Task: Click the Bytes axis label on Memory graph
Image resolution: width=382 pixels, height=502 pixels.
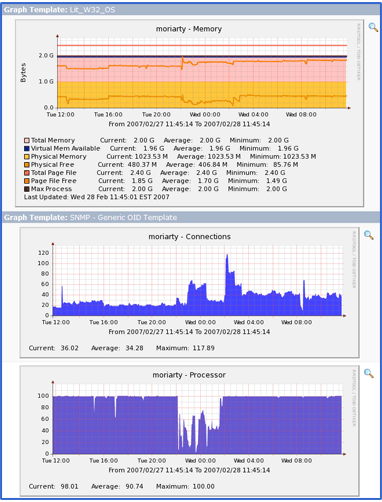Action: (23, 72)
